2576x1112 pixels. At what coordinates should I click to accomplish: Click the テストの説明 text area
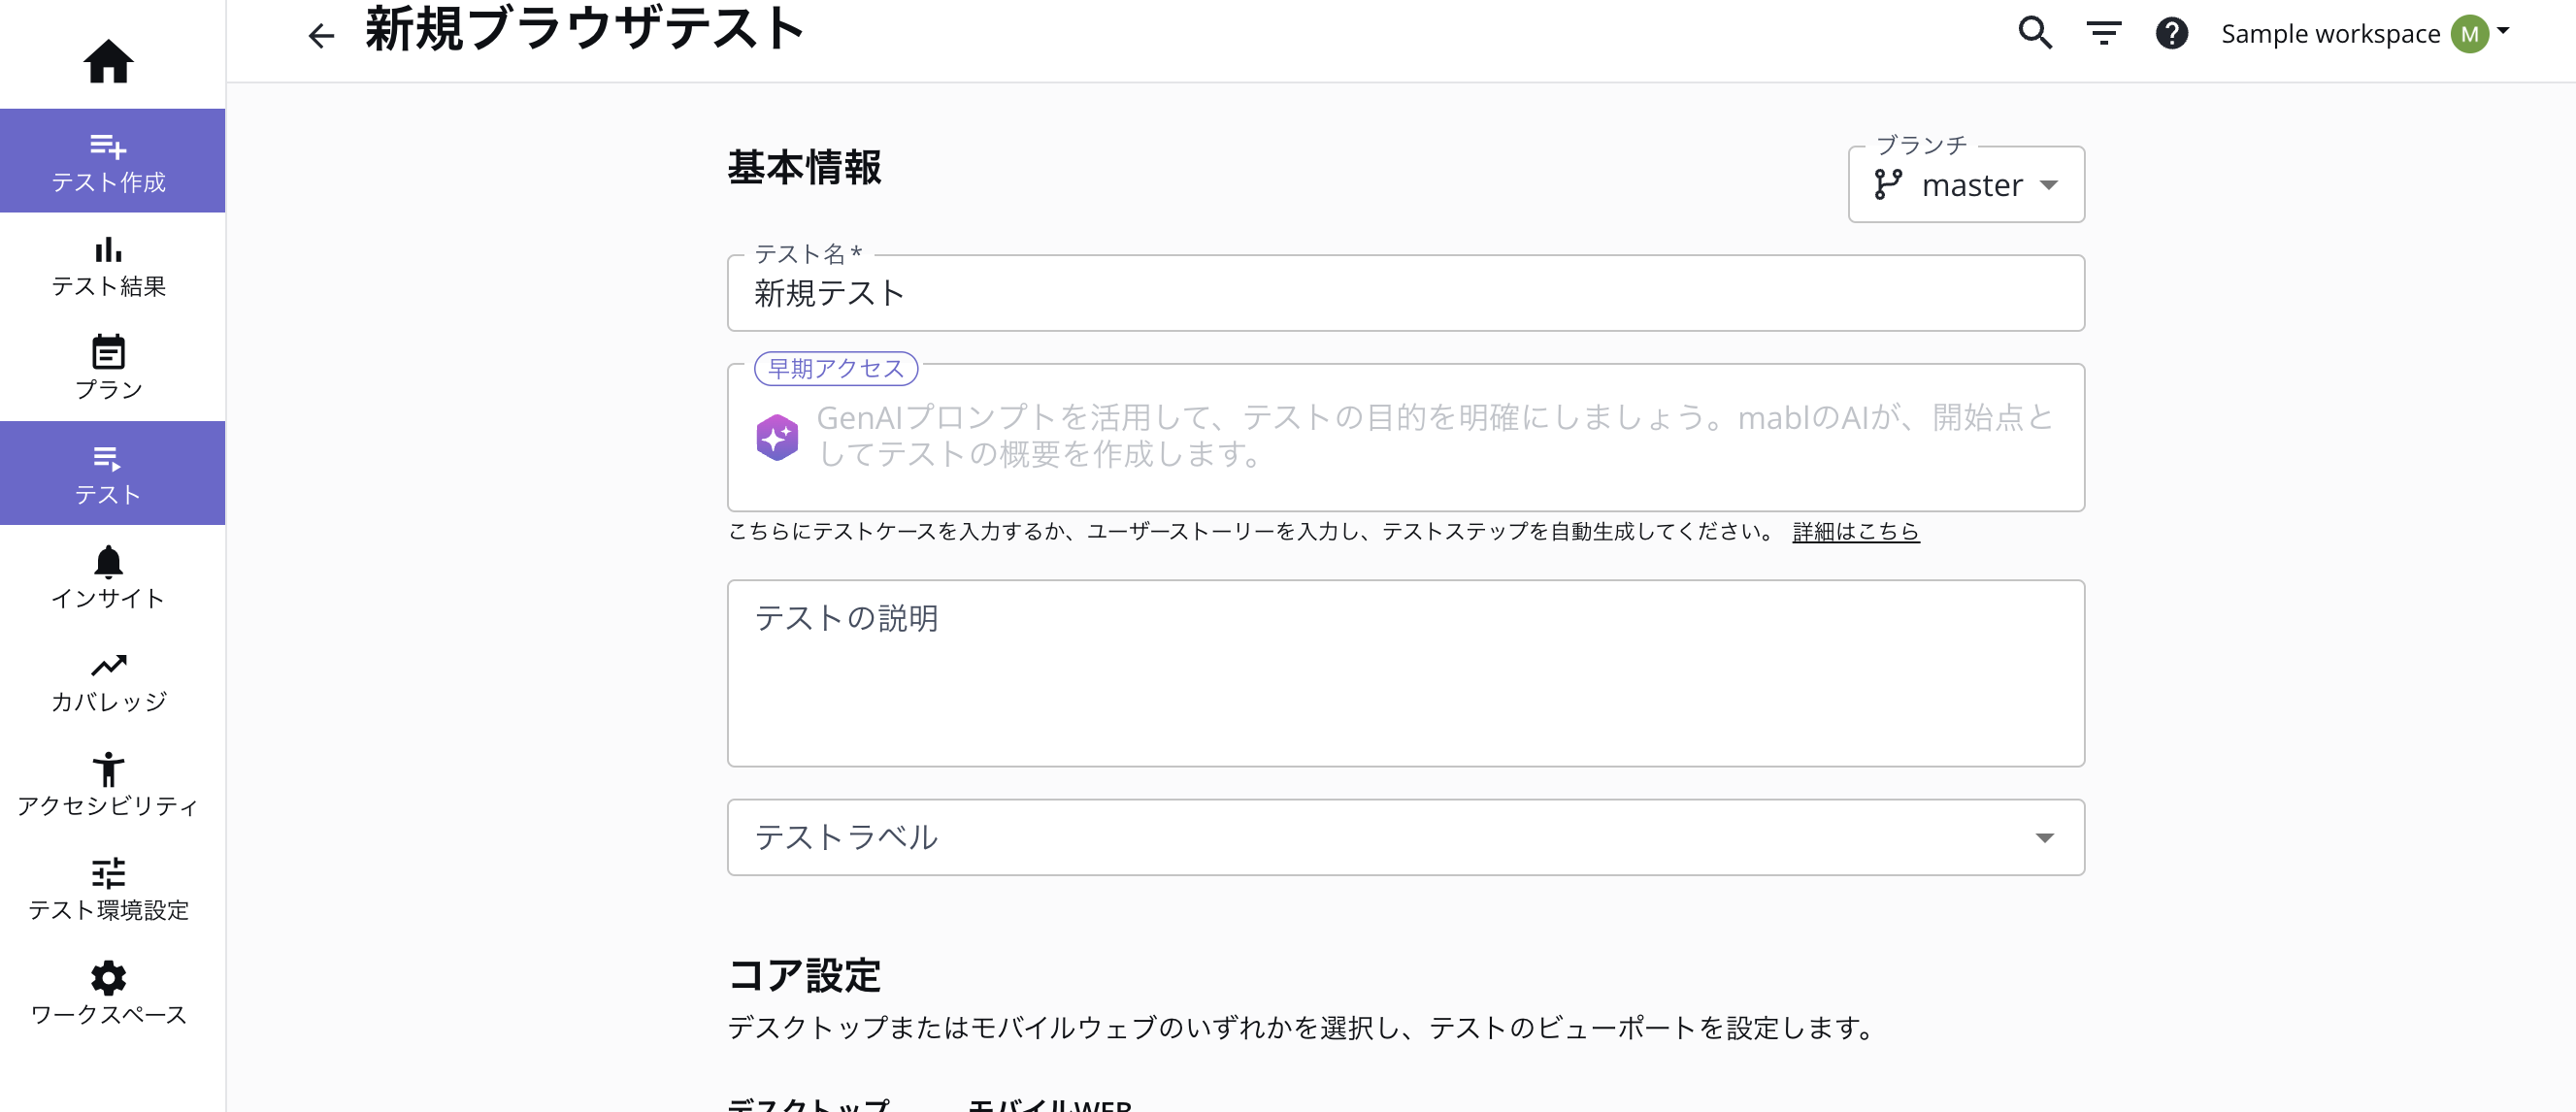[x=1406, y=673]
